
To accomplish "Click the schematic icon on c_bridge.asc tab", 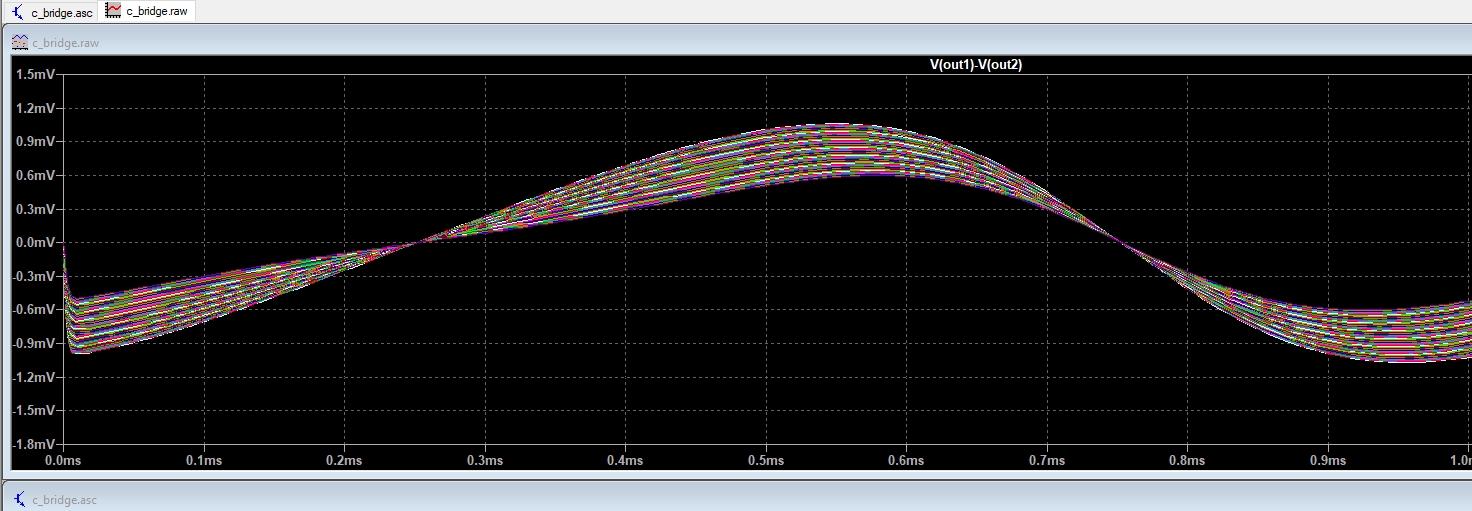I will tap(19, 12).
